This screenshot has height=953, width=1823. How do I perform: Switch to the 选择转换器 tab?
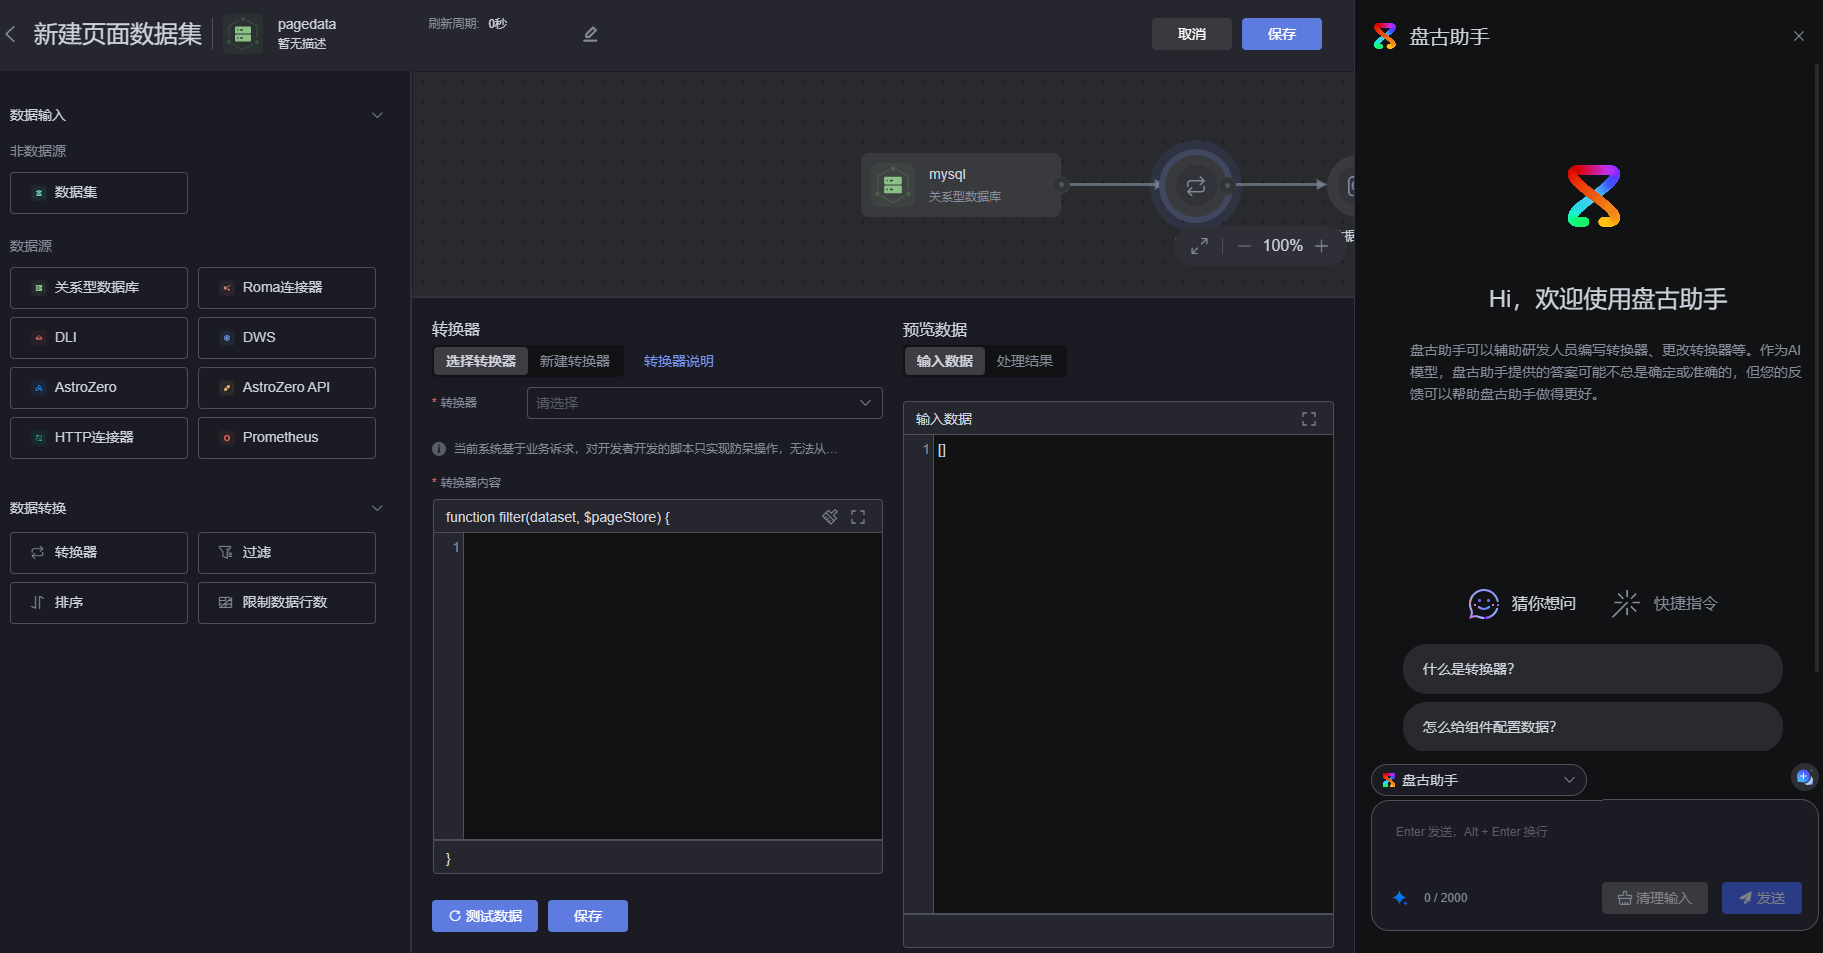481,361
